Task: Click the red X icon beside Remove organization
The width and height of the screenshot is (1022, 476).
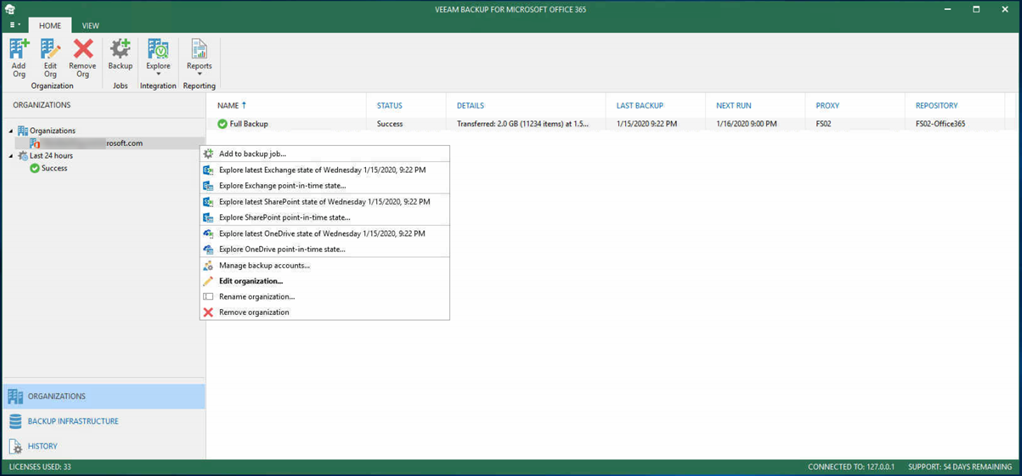Action: click(209, 312)
